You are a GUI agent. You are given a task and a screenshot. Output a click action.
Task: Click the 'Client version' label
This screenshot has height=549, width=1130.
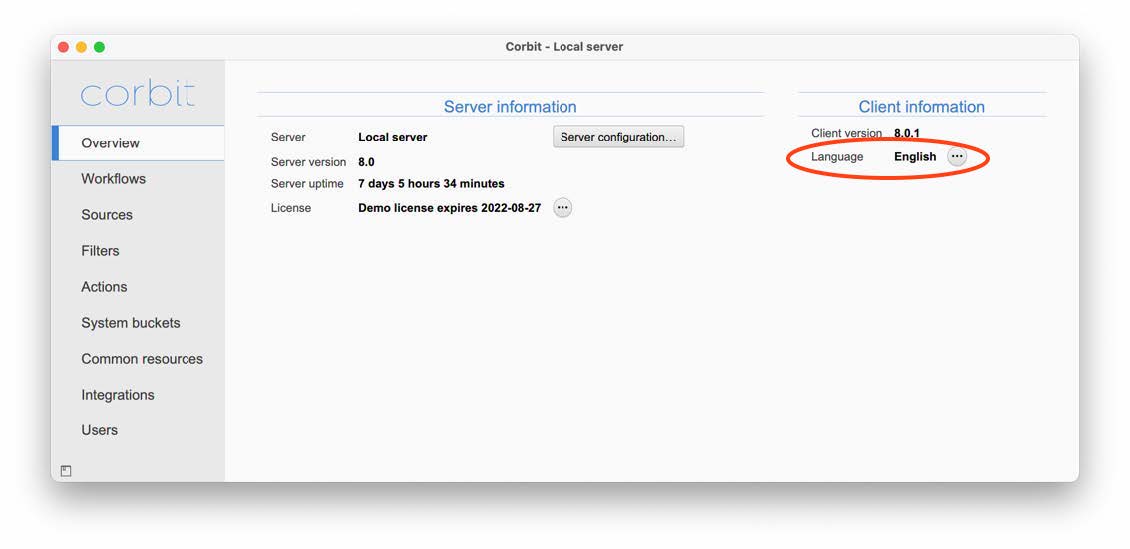point(846,133)
